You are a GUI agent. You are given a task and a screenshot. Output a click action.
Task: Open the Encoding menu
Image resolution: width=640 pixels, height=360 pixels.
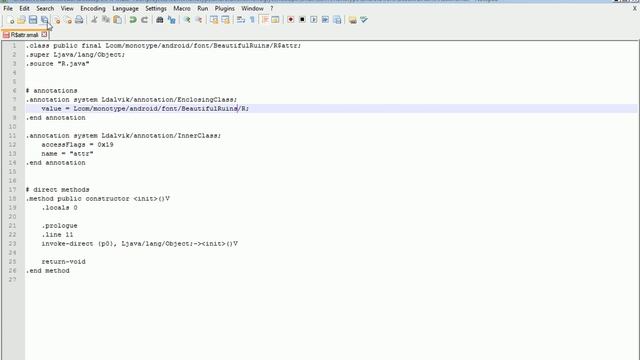(x=93, y=8)
